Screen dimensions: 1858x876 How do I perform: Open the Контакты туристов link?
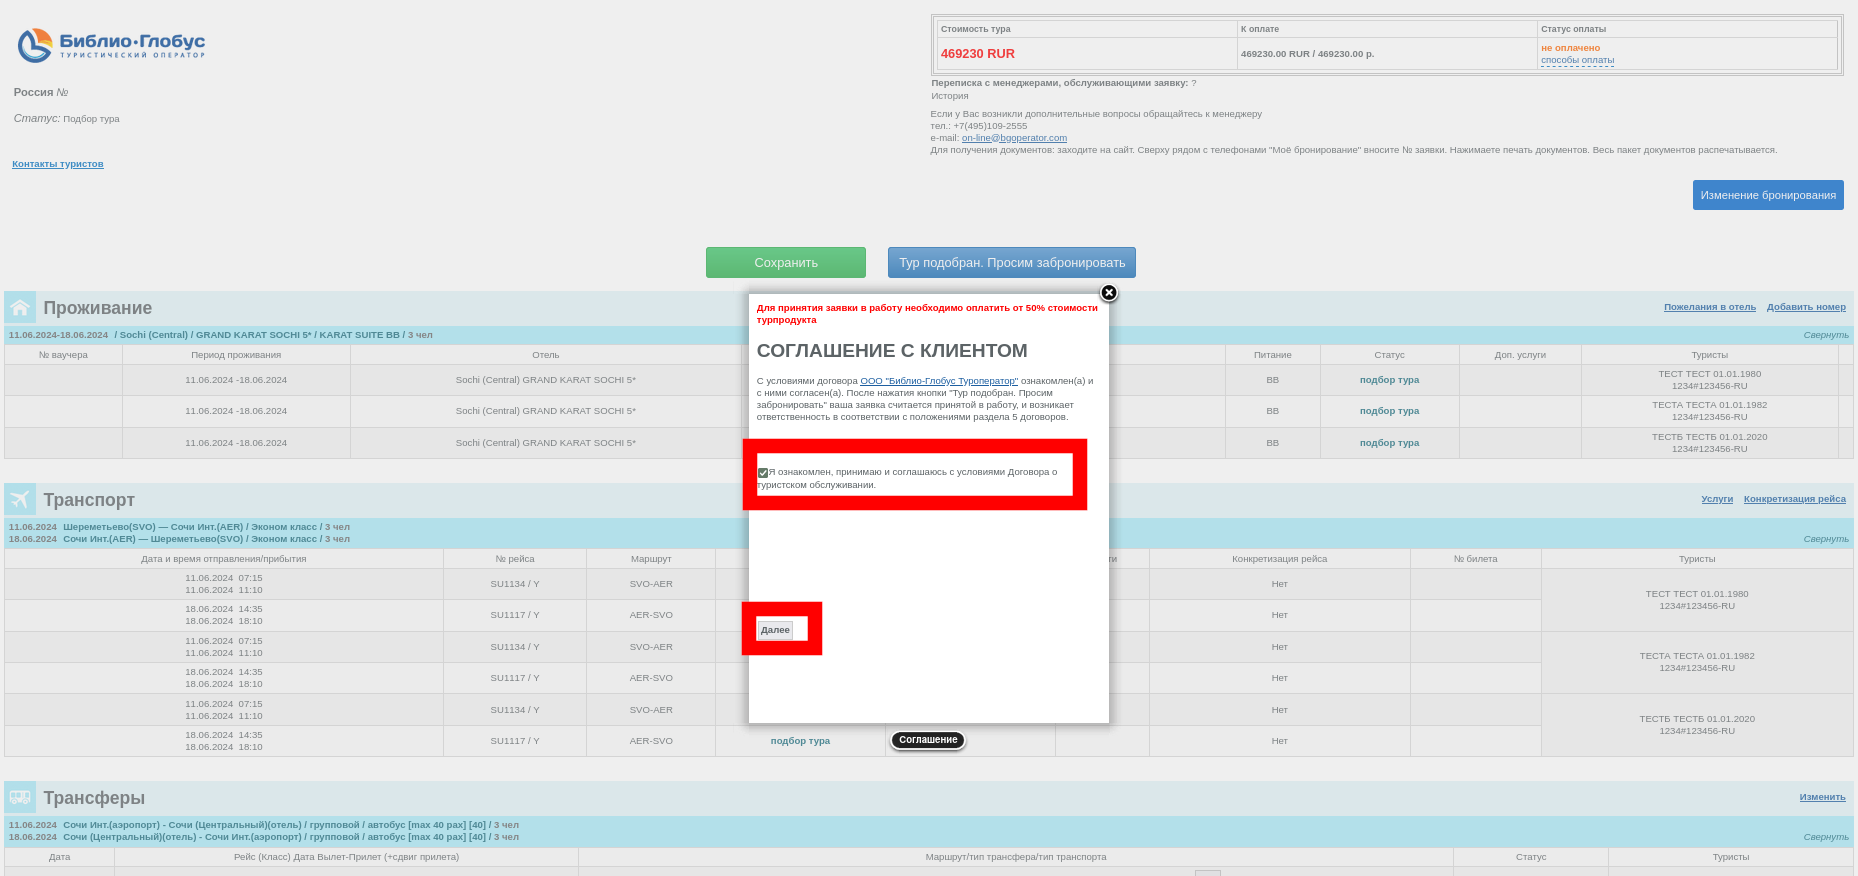tap(58, 164)
